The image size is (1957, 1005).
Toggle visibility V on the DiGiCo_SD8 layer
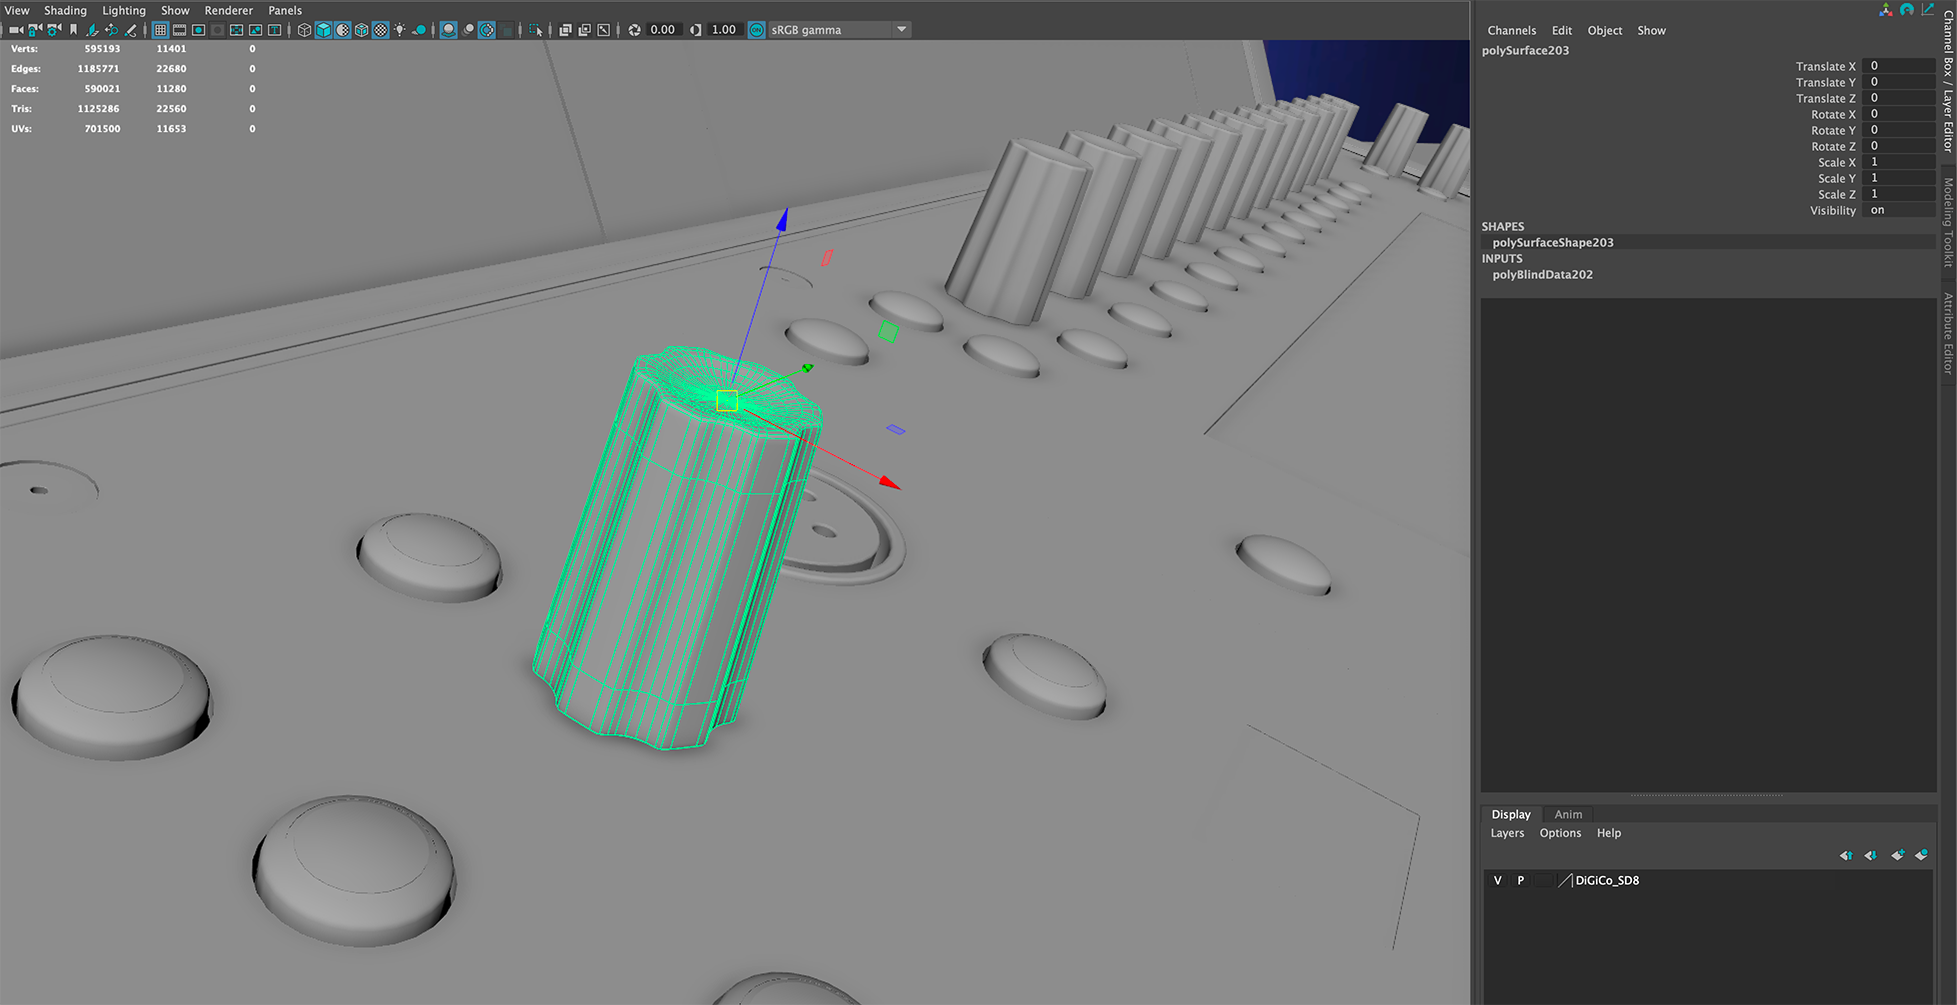tap(1497, 880)
